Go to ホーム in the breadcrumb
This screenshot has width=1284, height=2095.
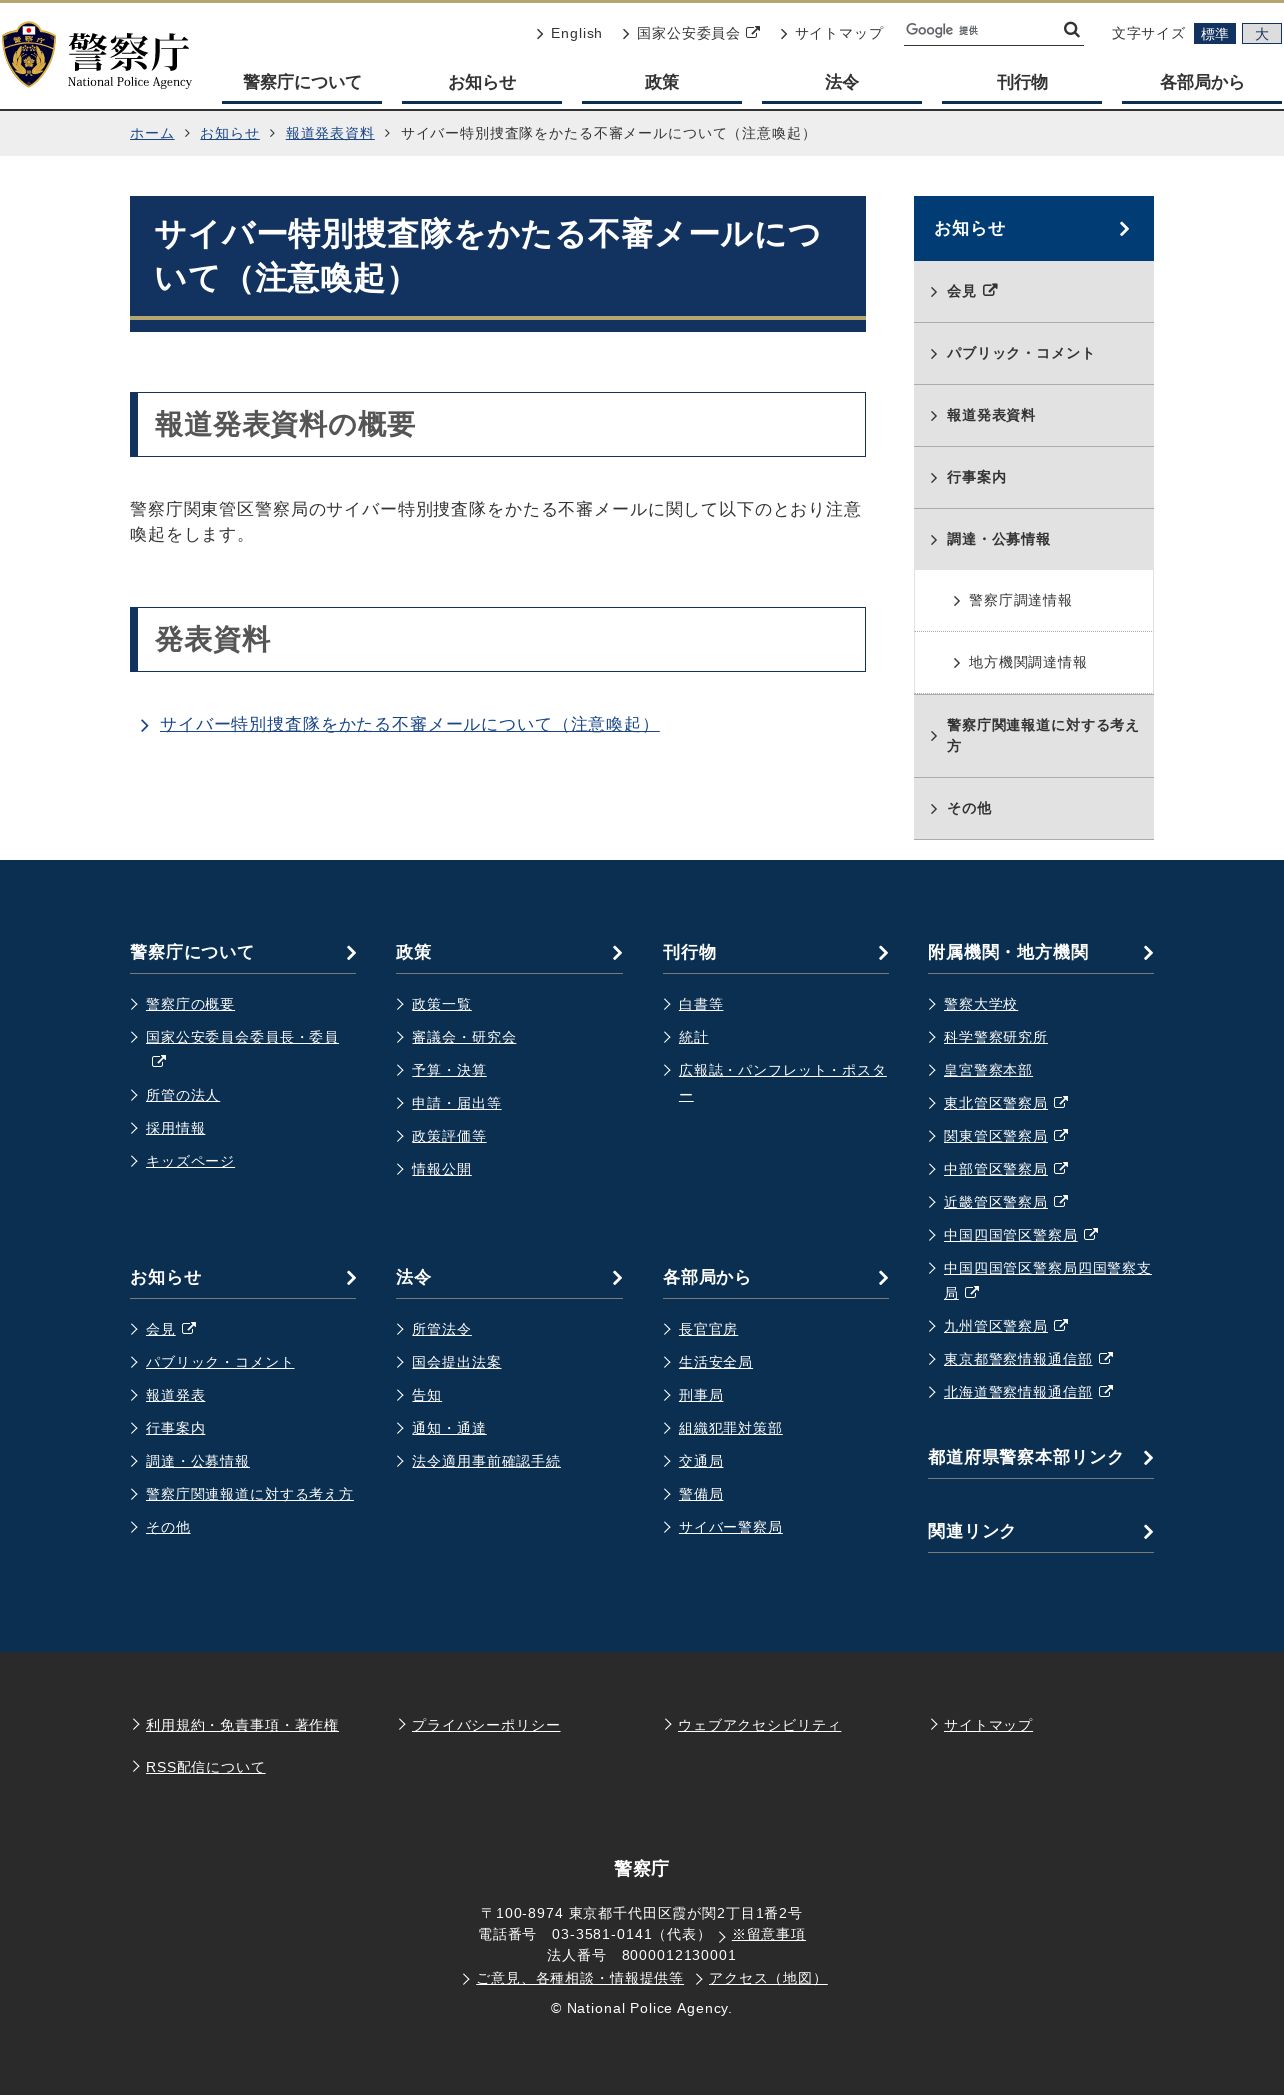point(152,133)
